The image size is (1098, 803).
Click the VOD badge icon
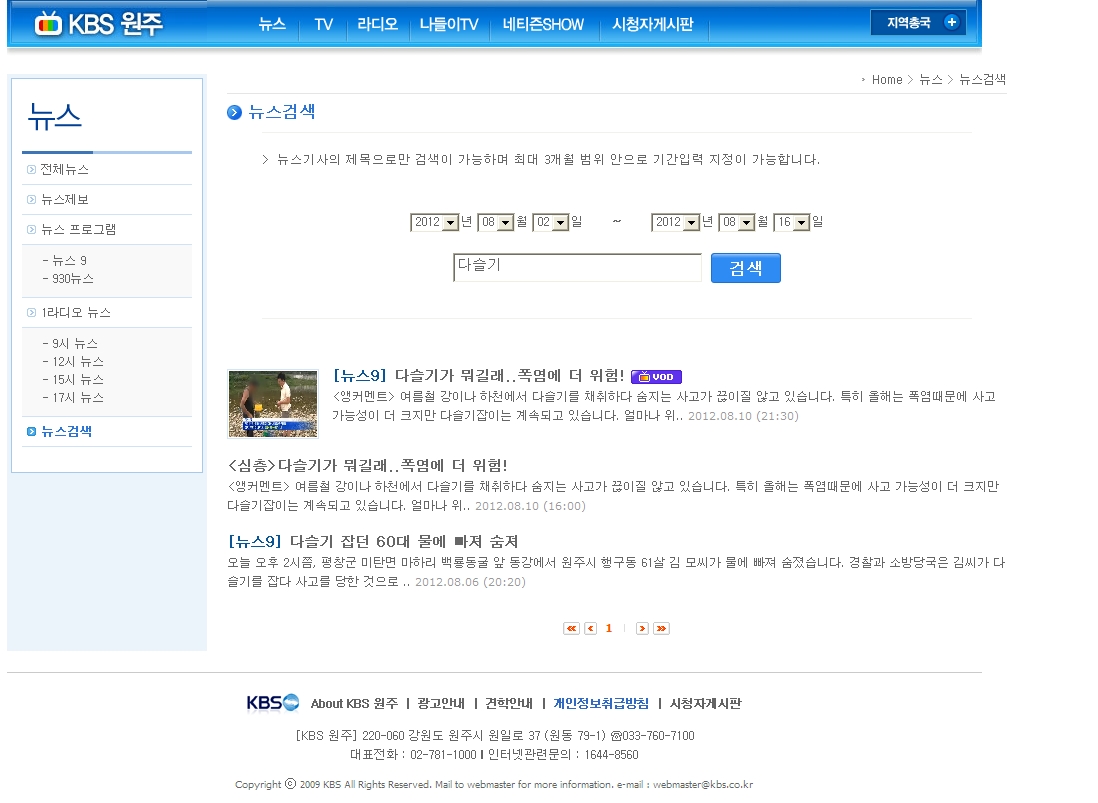click(656, 377)
